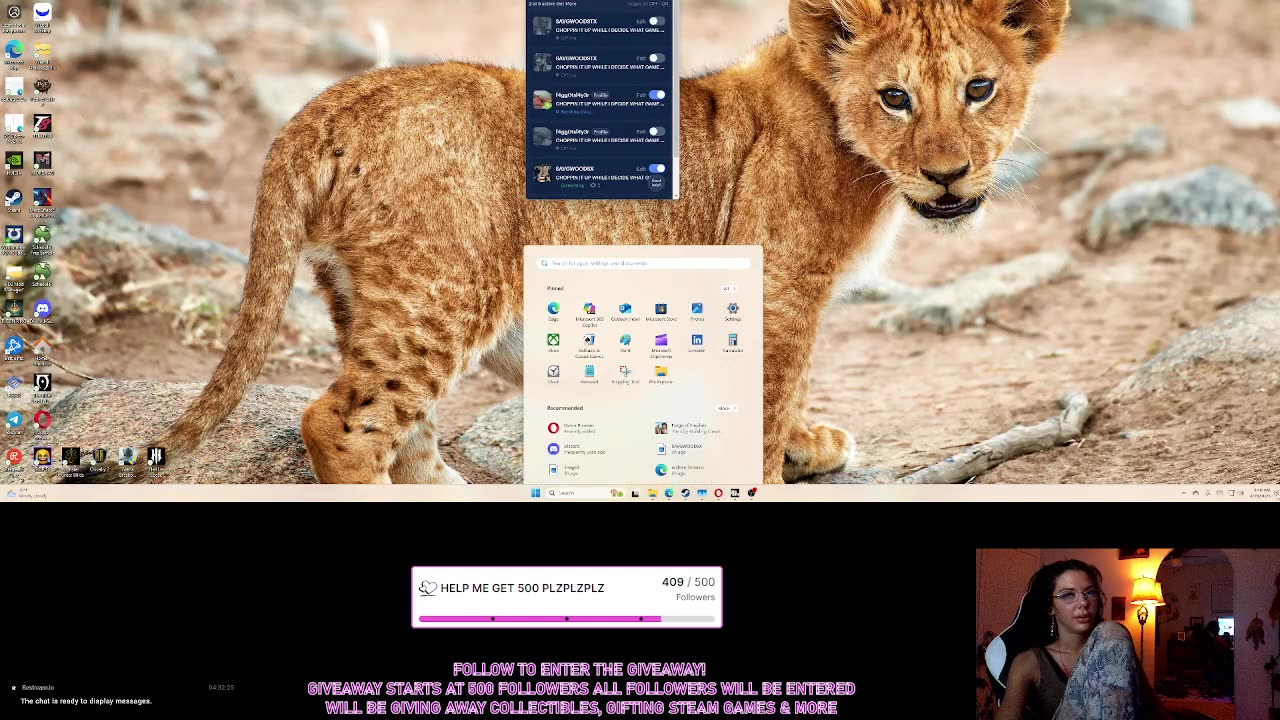
Task: Open Opera icon on the taskbar
Action: 718,493
